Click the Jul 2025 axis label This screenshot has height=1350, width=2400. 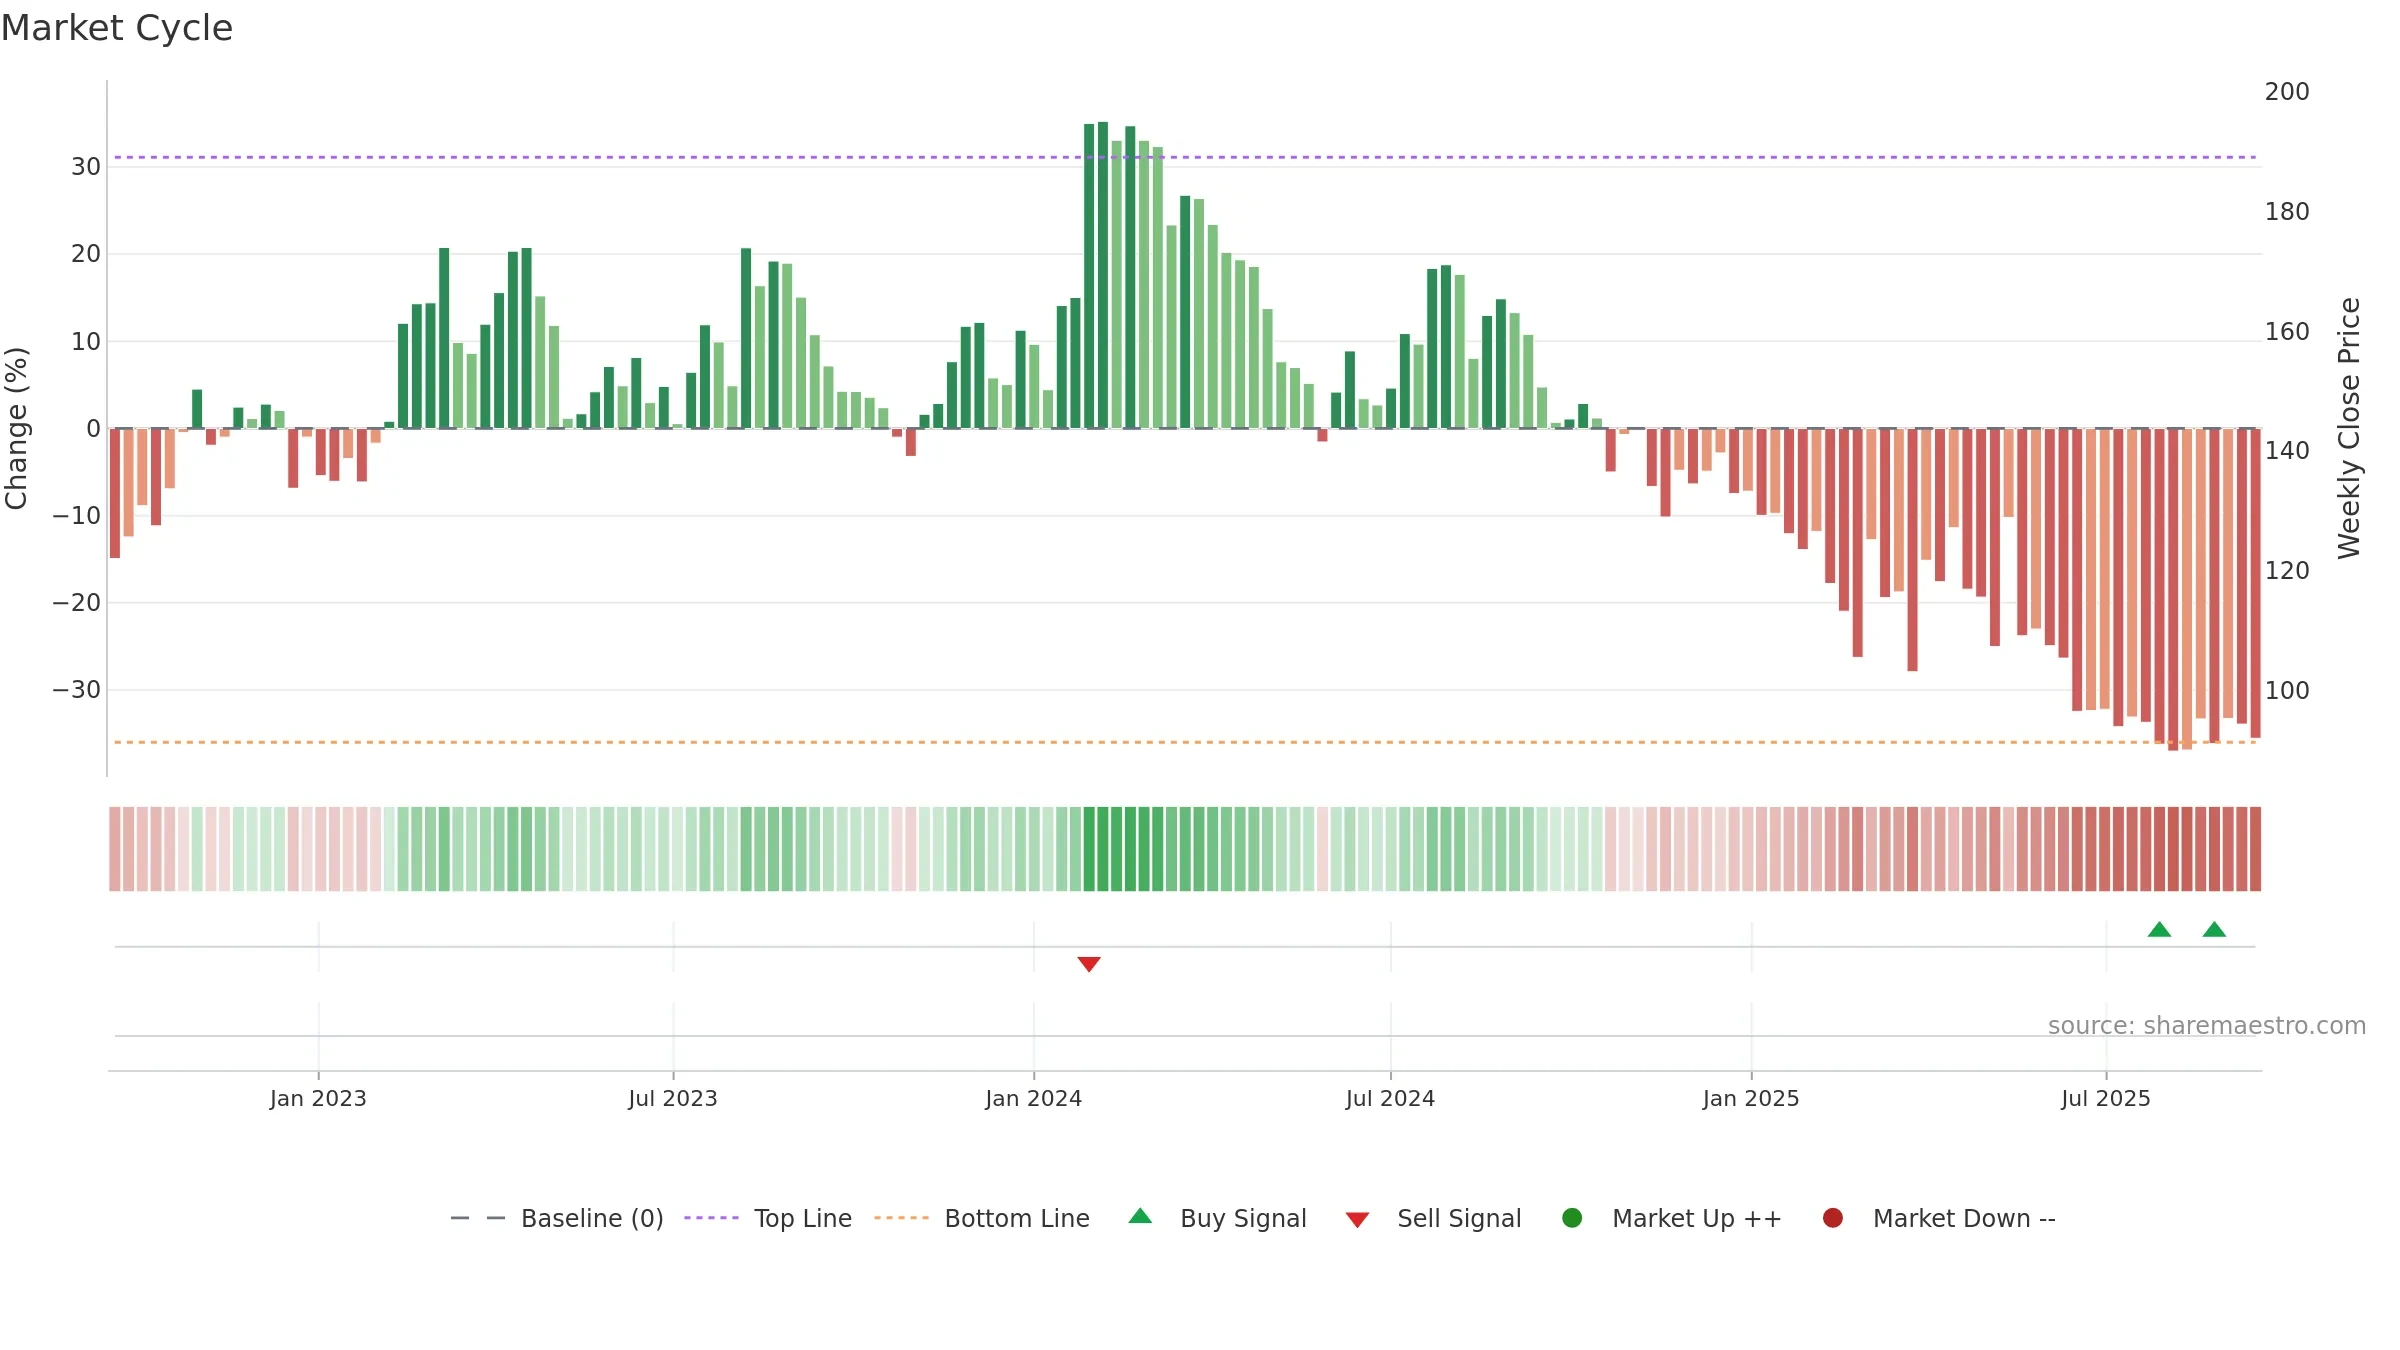2106,1099
